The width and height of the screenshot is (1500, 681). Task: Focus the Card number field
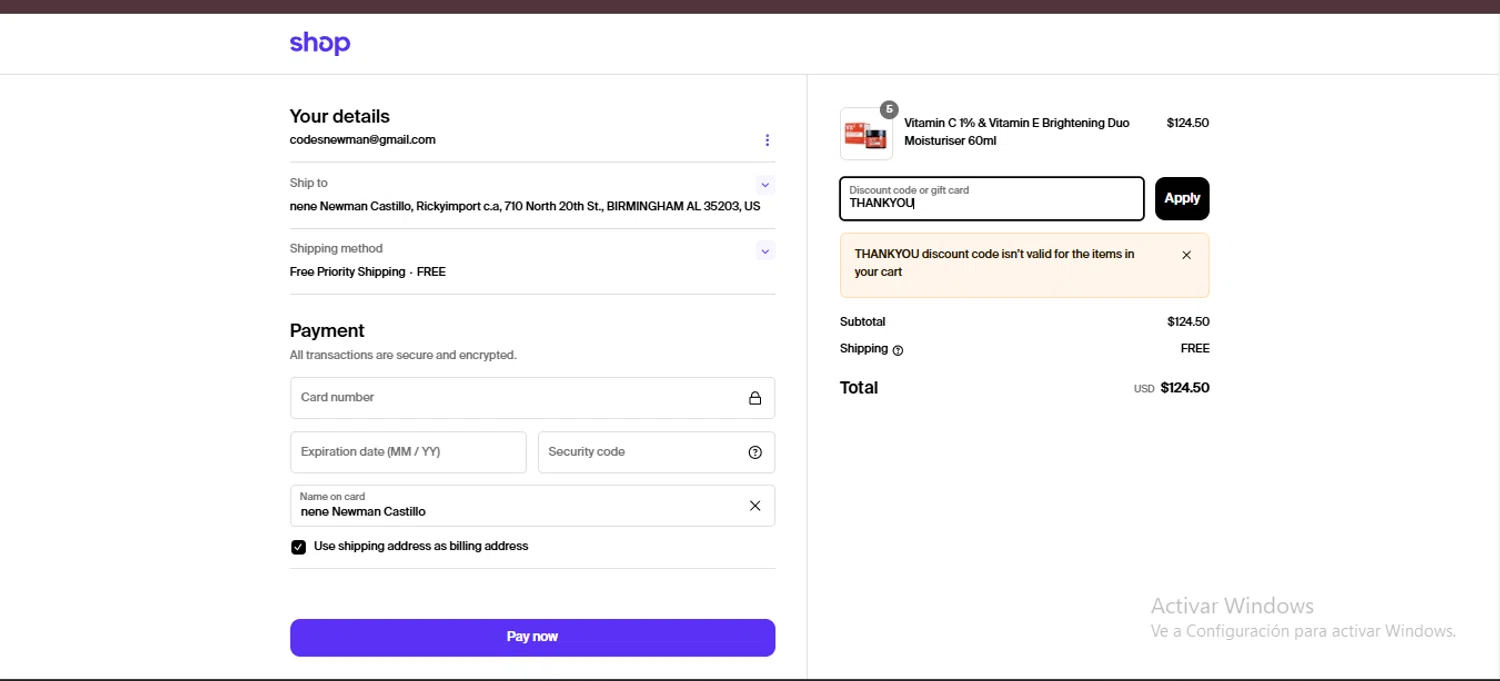point(515,398)
